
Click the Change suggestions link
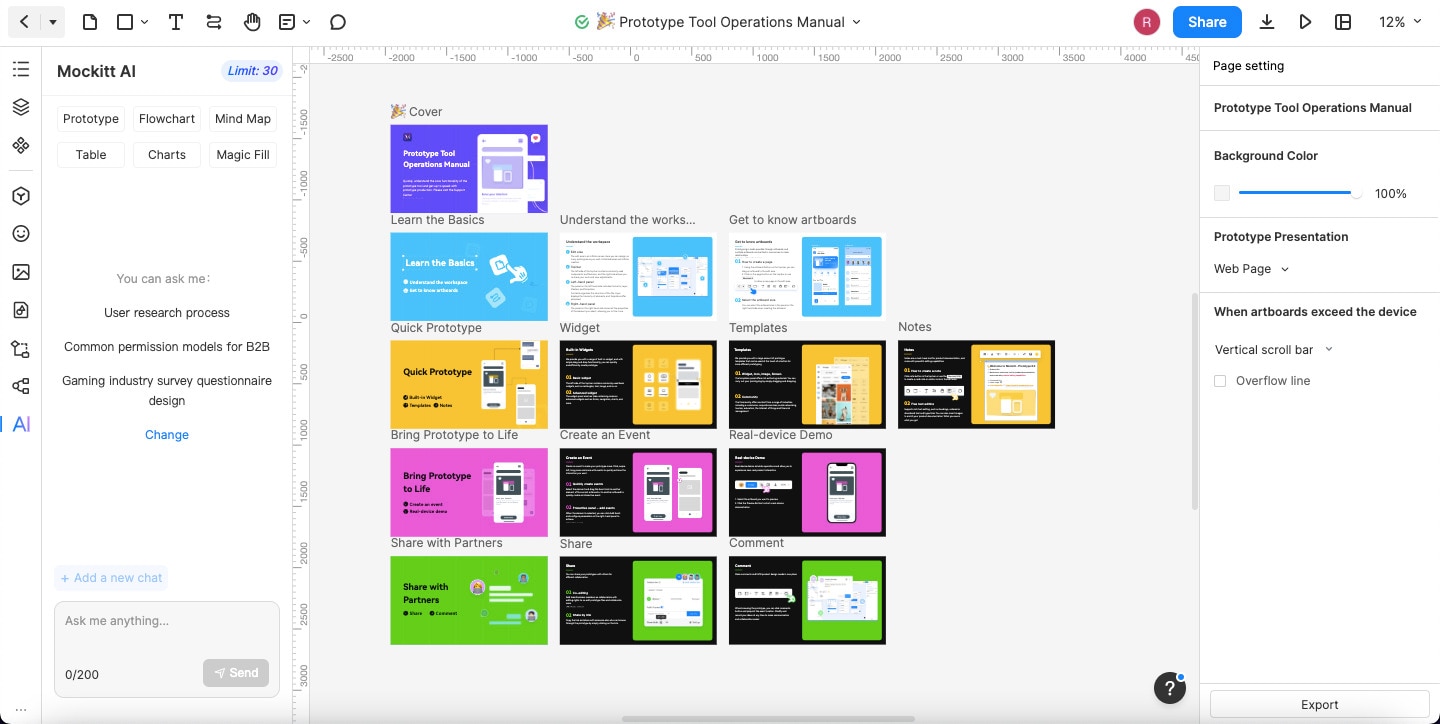point(167,435)
